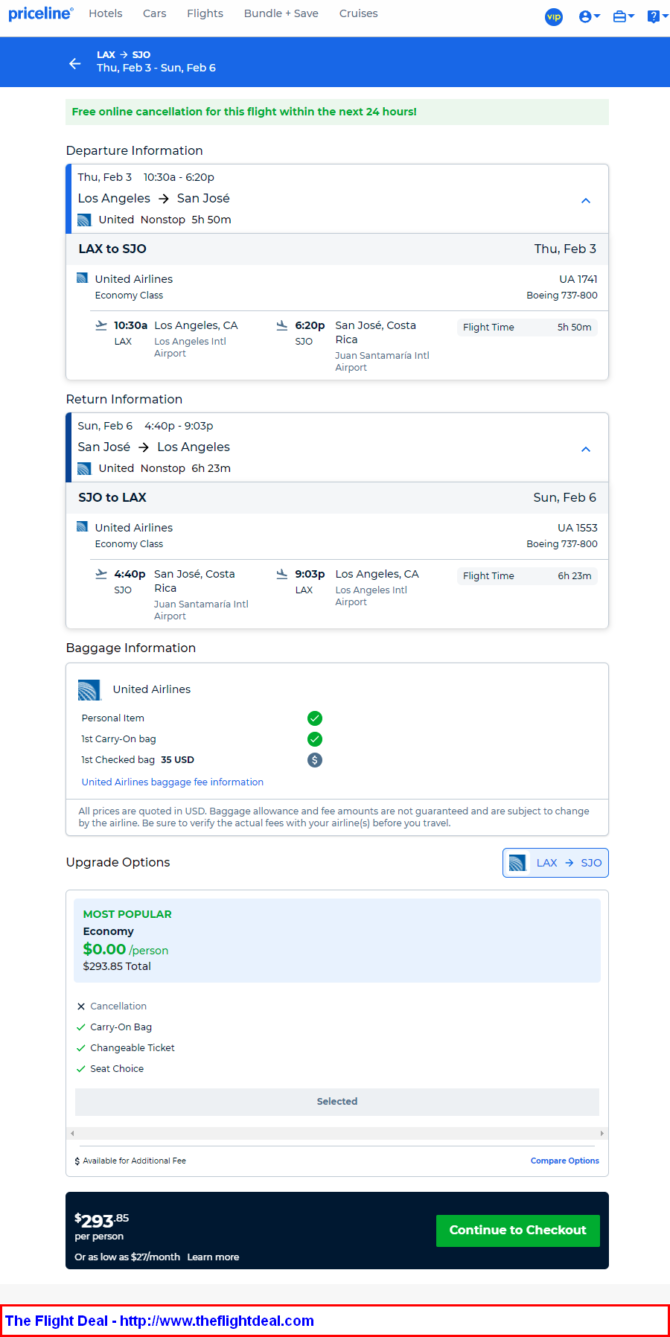The width and height of the screenshot is (670, 1337).
Task: Click takeoff icon next to 4:40p
Action: 101,574
